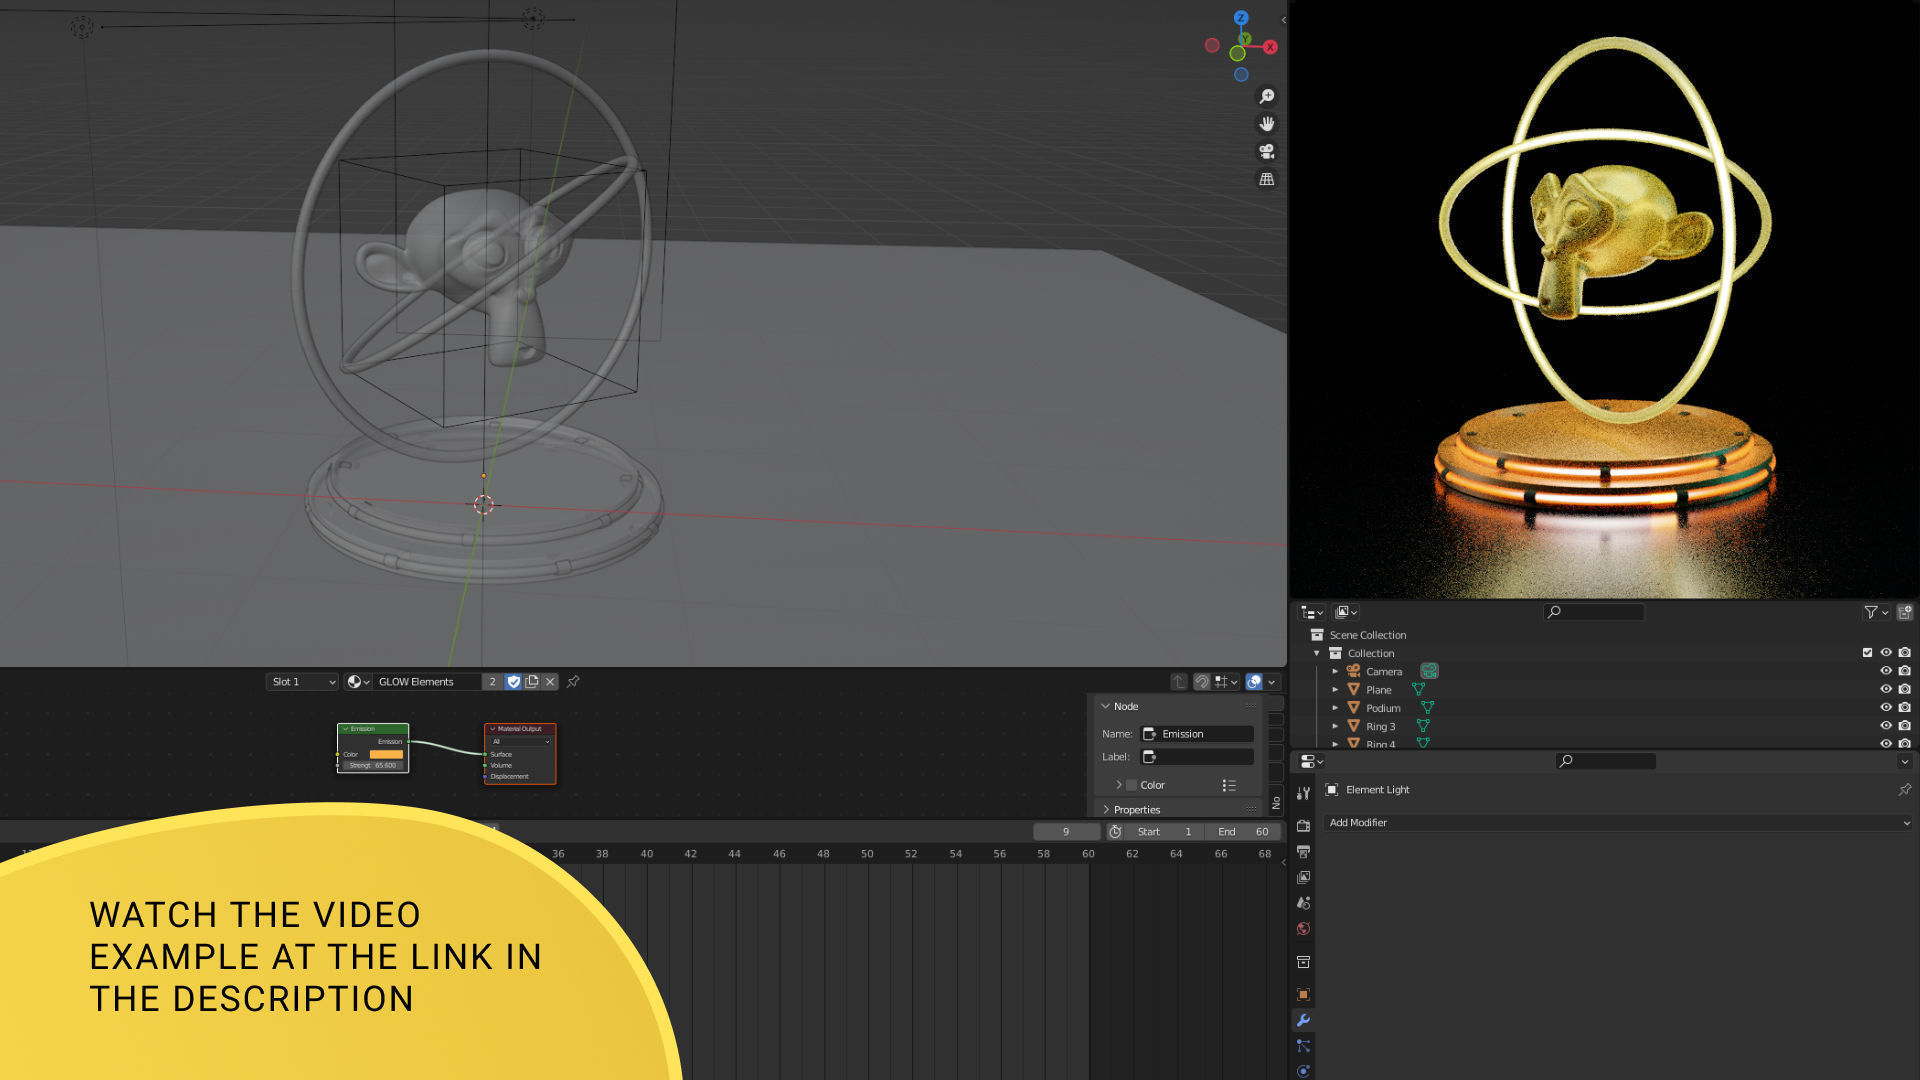Click the node color presets list icon
1920x1080 pixels.
[1229, 786]
